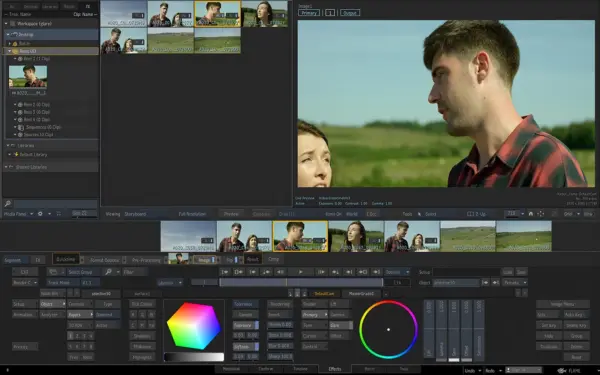Select the Primary viewer tab

click(x=309, y=13)
